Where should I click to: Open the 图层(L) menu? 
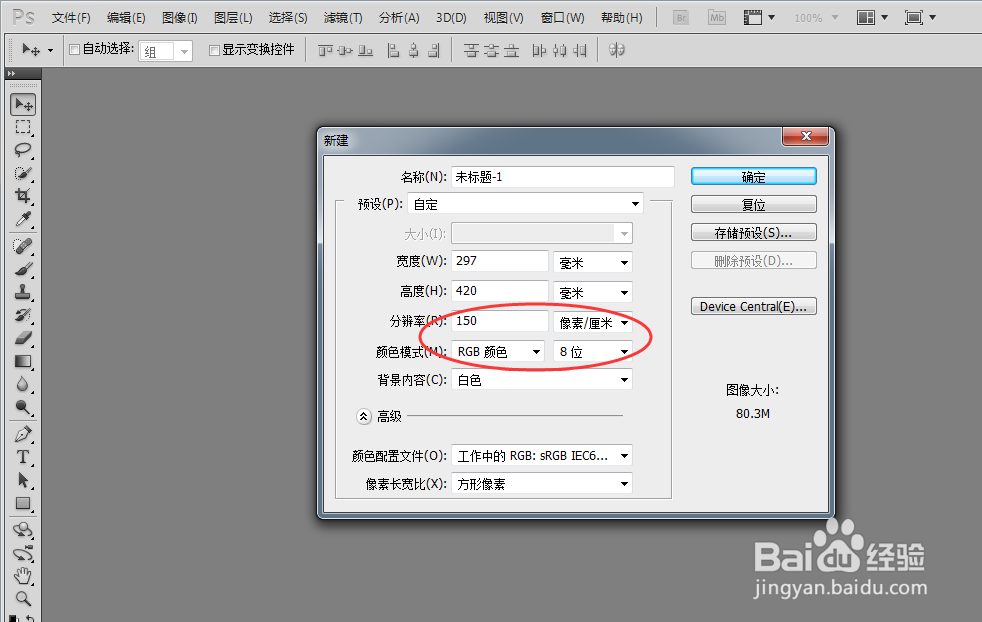pyautogui.click(x=233, y=18)
